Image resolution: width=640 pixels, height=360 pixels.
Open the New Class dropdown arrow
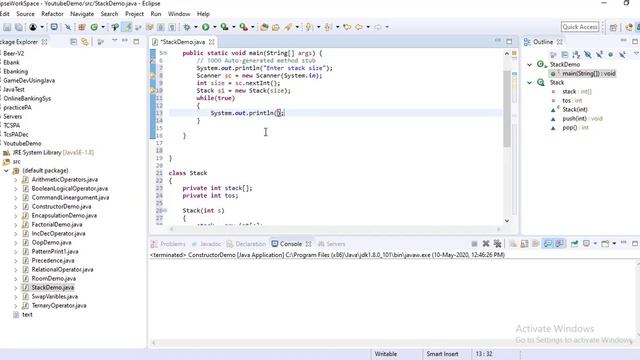pos(103,27)
